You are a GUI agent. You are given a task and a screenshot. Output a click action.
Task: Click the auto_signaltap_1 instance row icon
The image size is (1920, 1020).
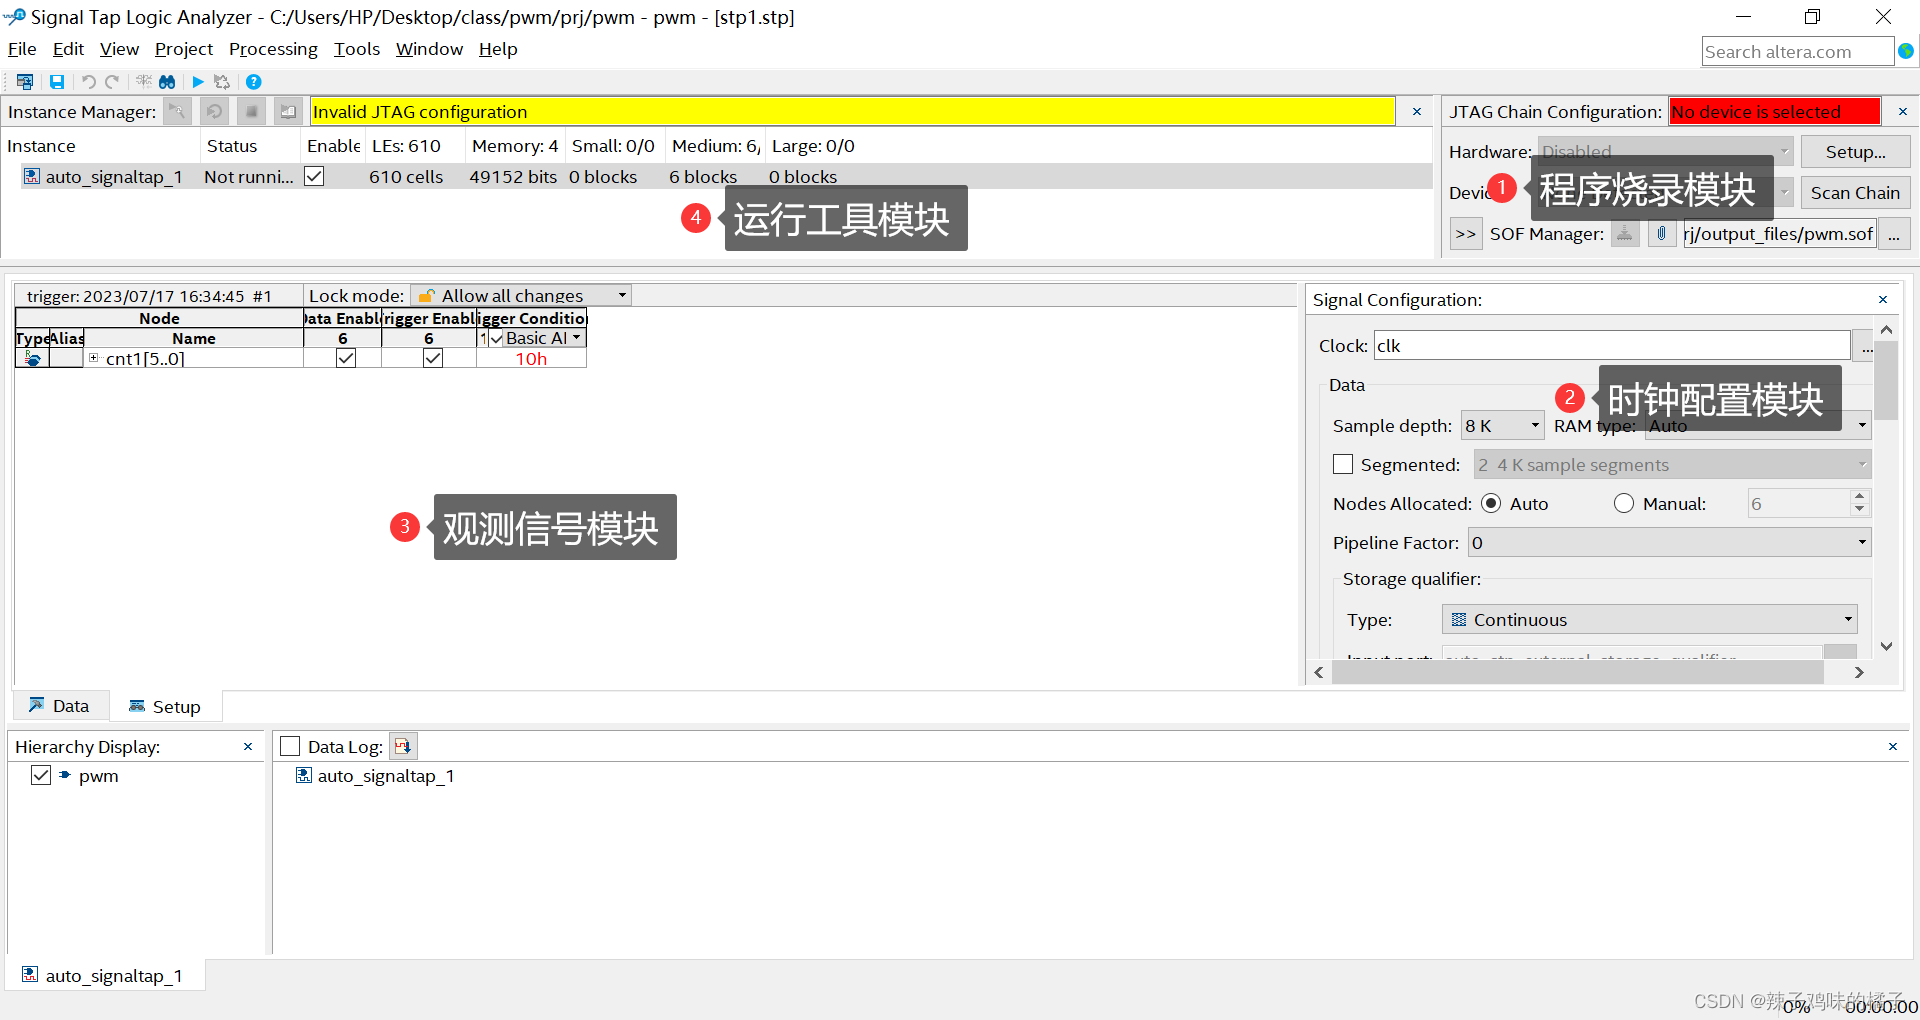pos(31,176)
